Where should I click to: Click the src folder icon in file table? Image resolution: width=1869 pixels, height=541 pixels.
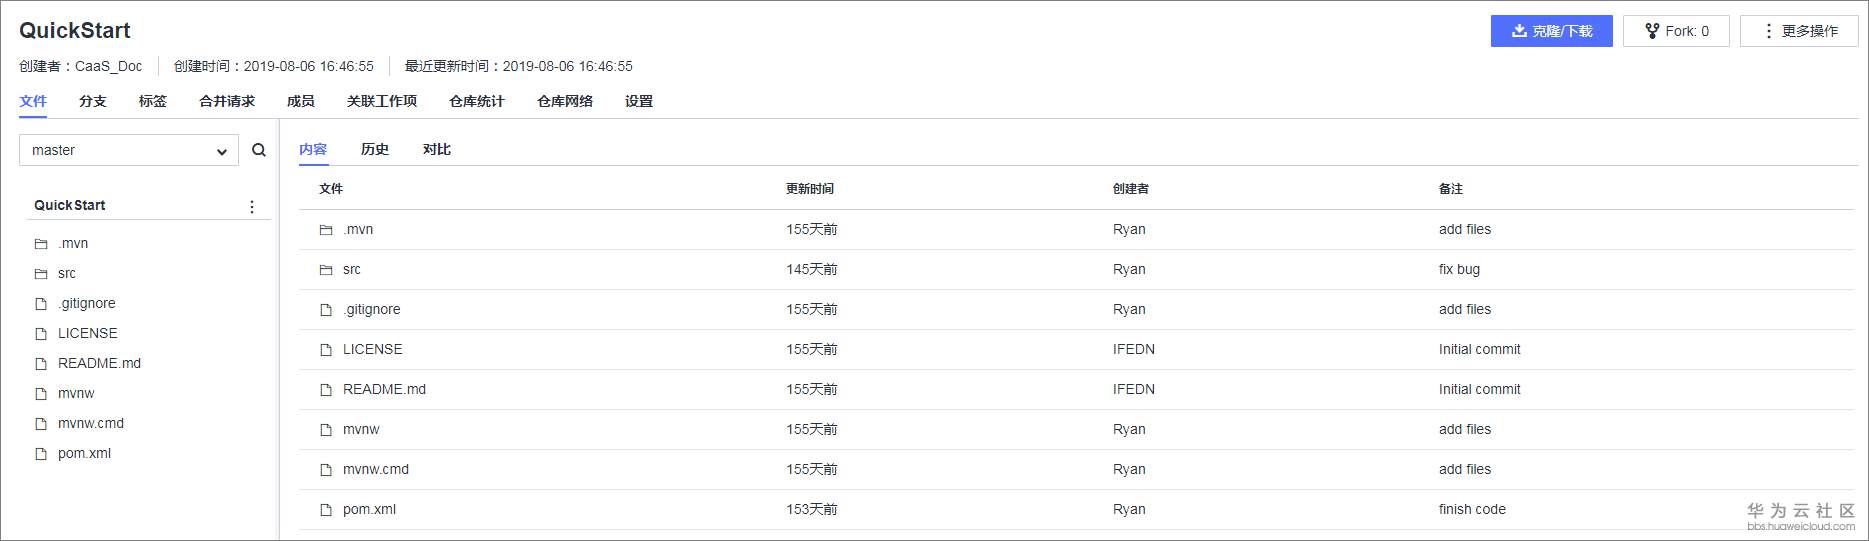pos(326,270)
